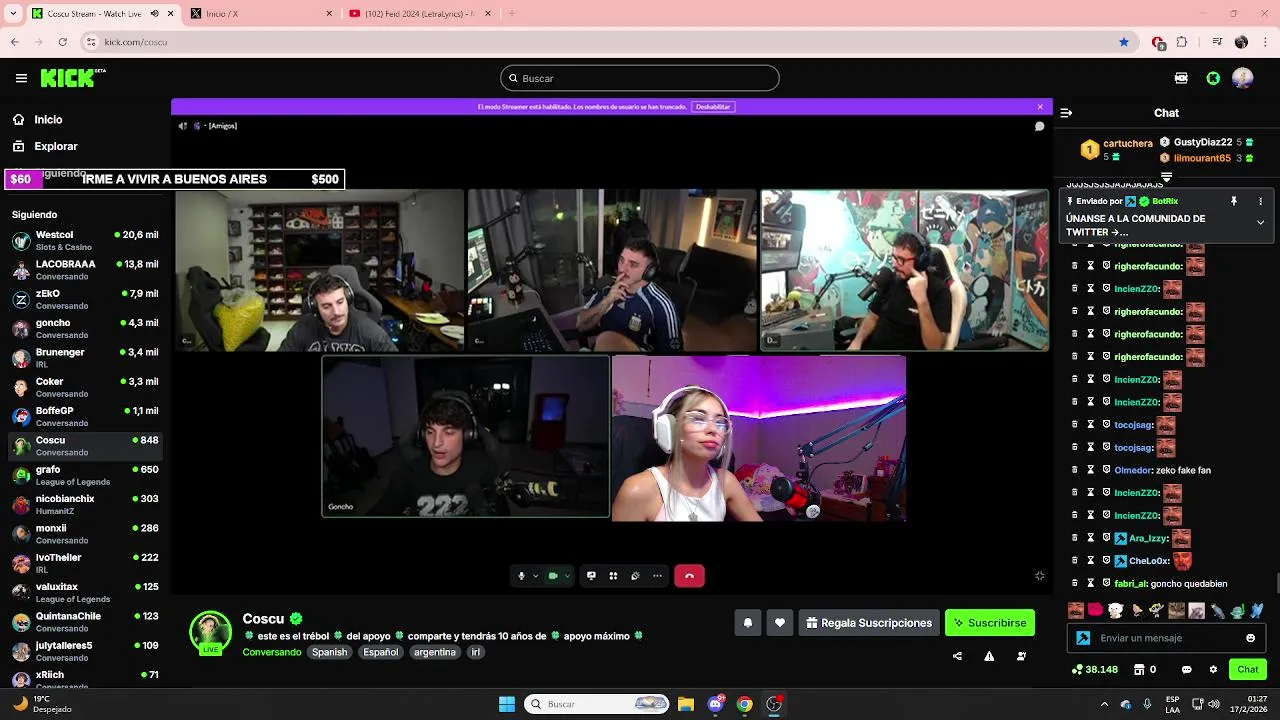Viewport: 1280px width, 720px height.
Task: Open the drops box icon in header
Action: [1181, 78]
